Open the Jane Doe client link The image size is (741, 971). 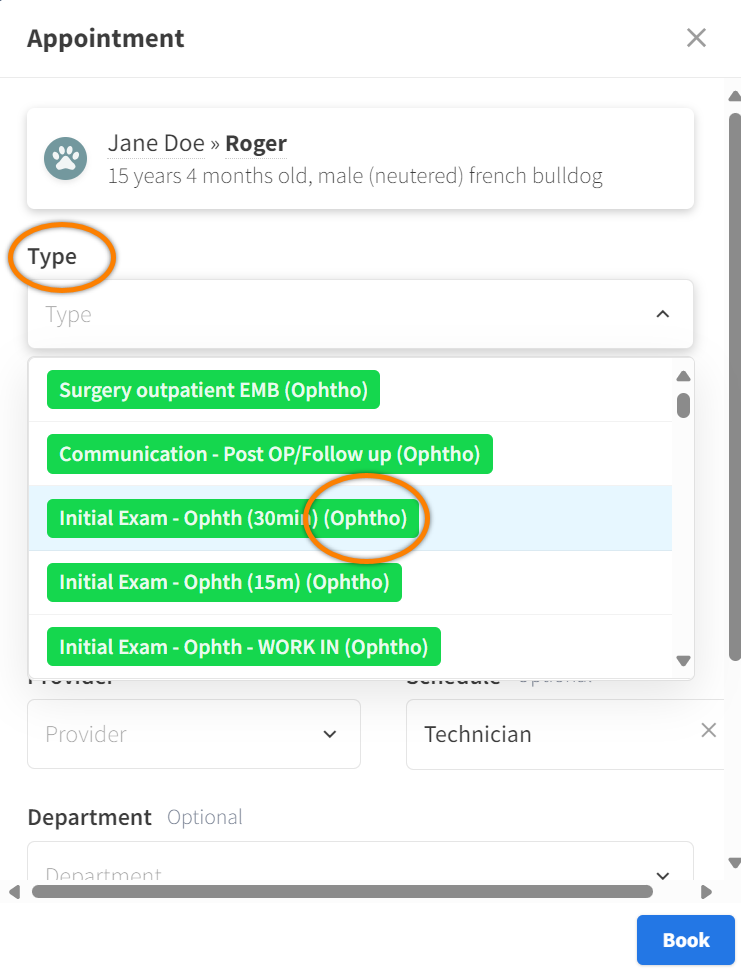tap(156, 144)
